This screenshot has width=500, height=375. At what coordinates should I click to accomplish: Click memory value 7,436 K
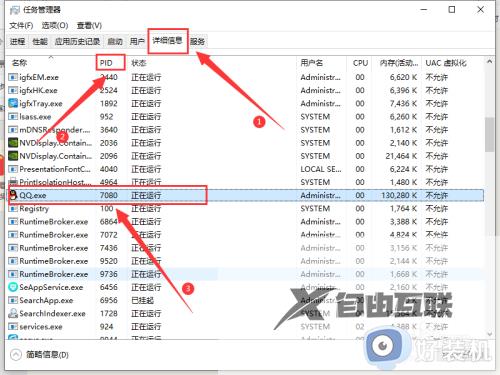(x=403, y=104)
